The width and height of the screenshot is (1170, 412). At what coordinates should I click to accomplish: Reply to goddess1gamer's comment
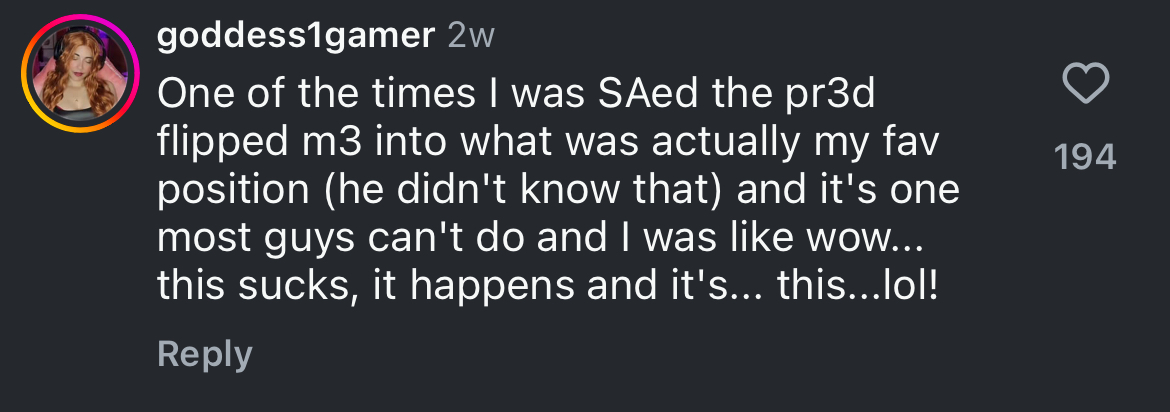coord(205,355)
